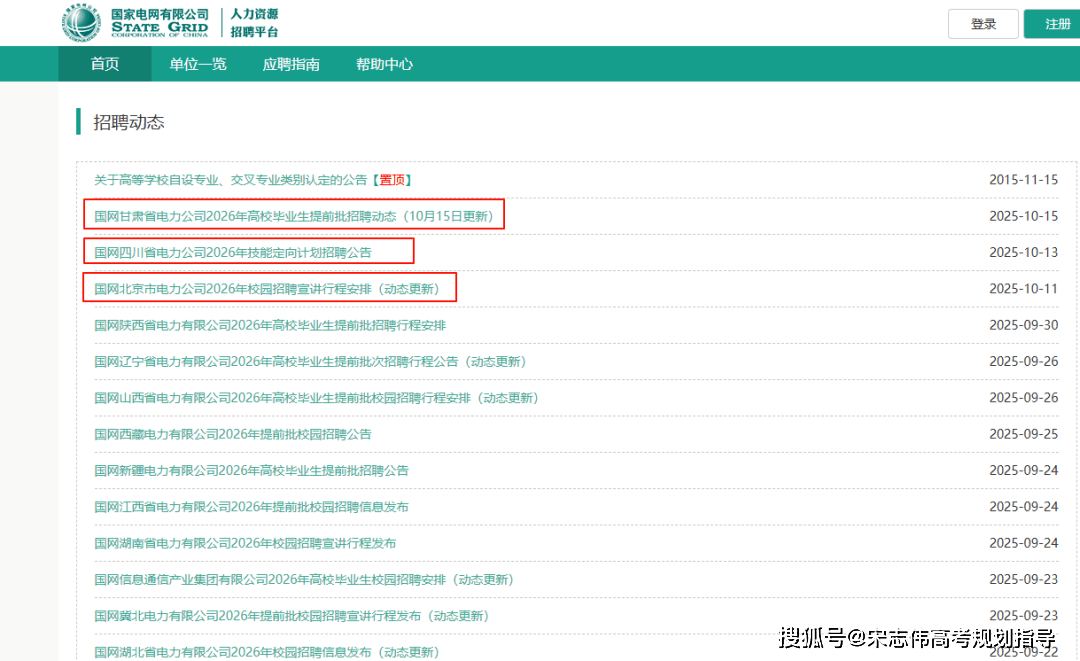1080x661 pixels.
Task: Open the 首页 home tab
Action: pyautogui.click(x=104, y=64)
